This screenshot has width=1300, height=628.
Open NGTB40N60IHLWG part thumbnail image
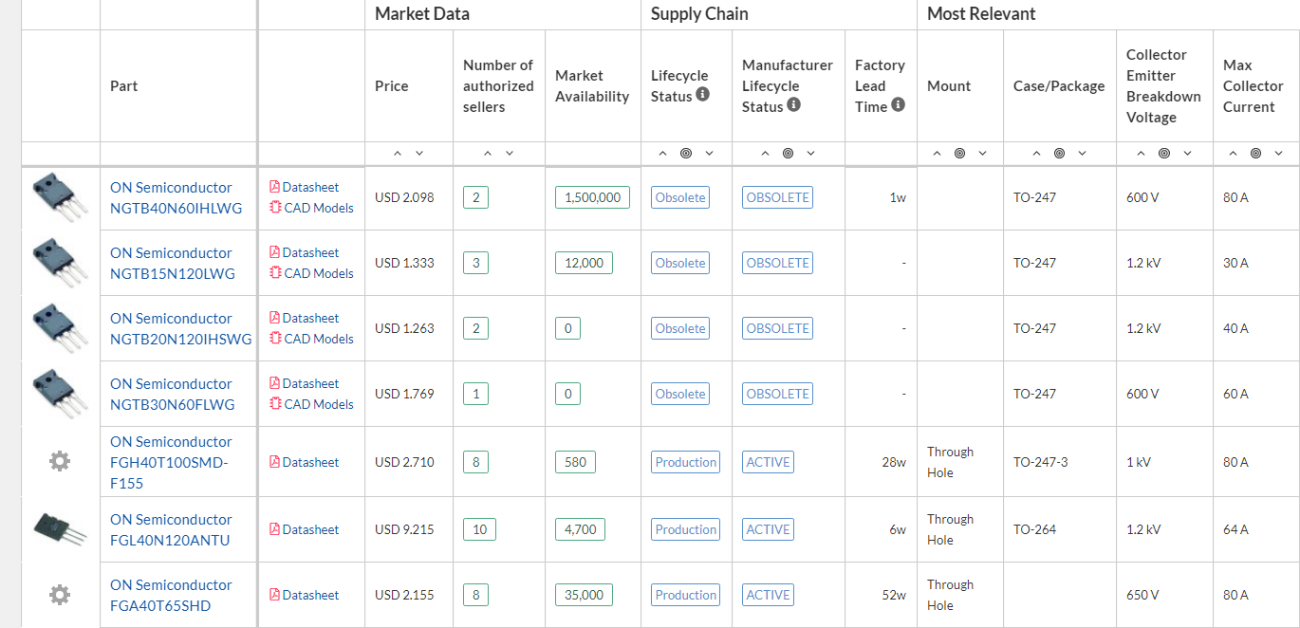tap(60, 196)
